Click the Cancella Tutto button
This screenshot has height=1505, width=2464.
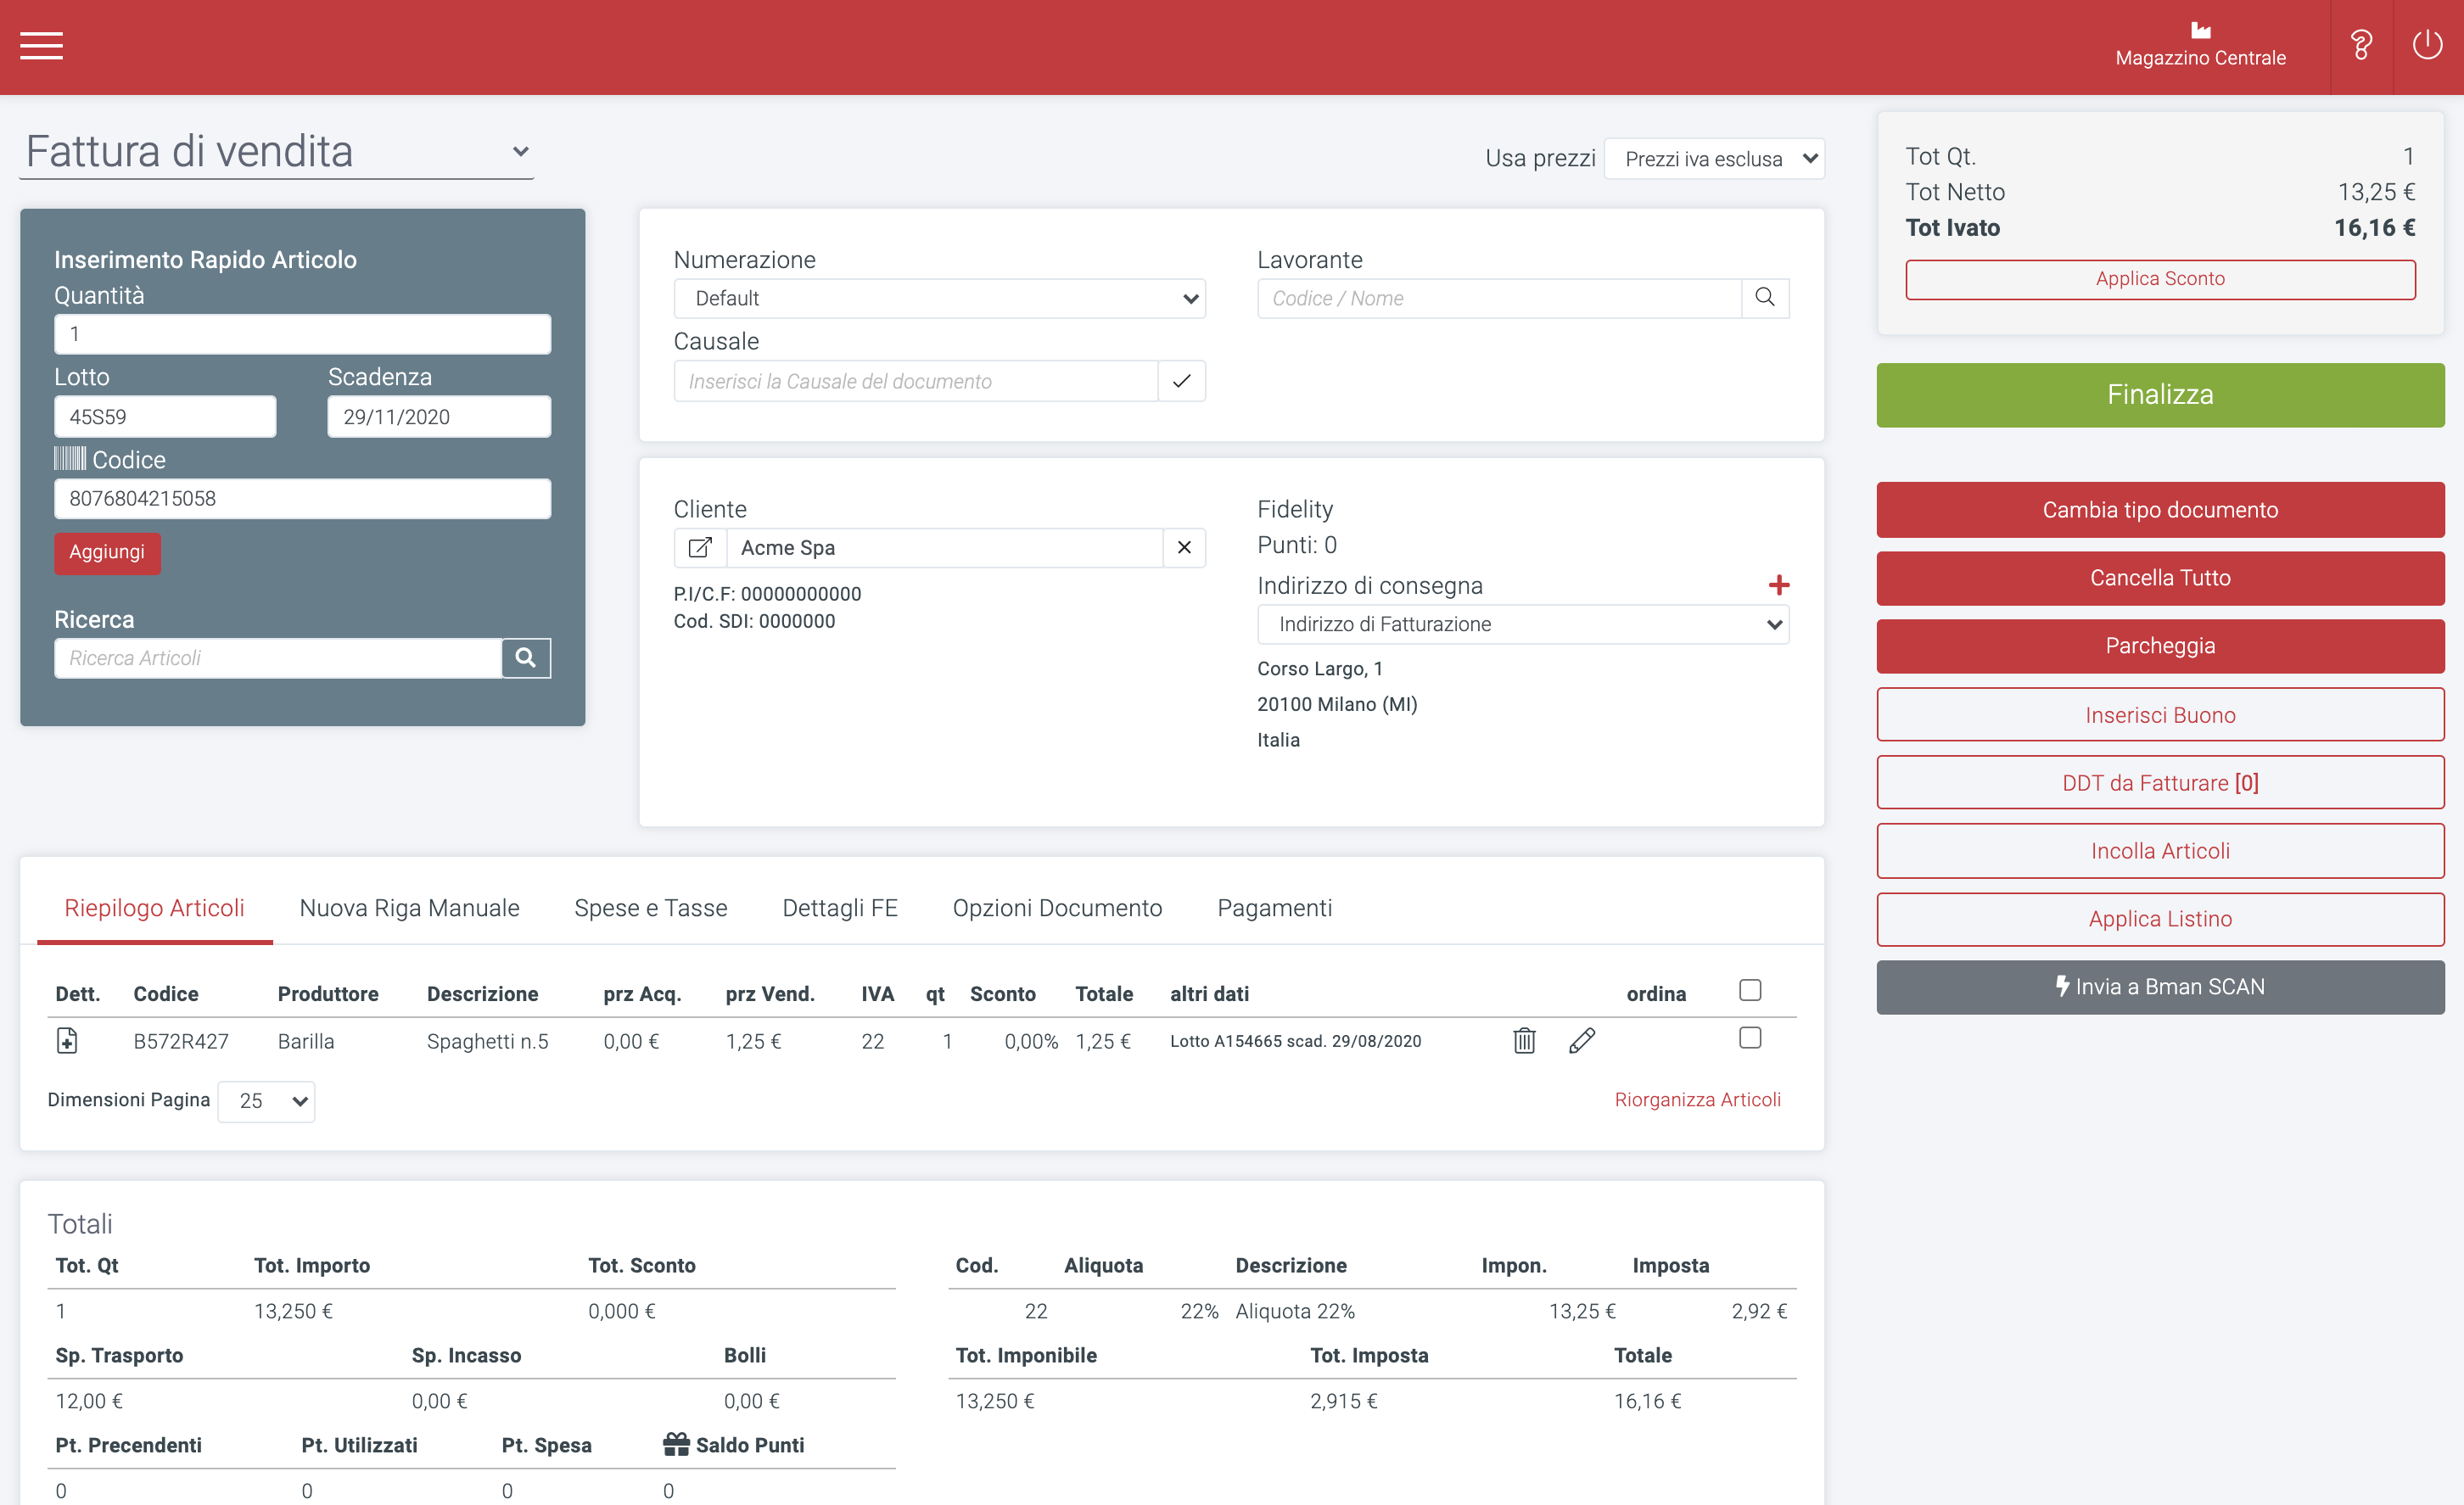coord(2160,578)
